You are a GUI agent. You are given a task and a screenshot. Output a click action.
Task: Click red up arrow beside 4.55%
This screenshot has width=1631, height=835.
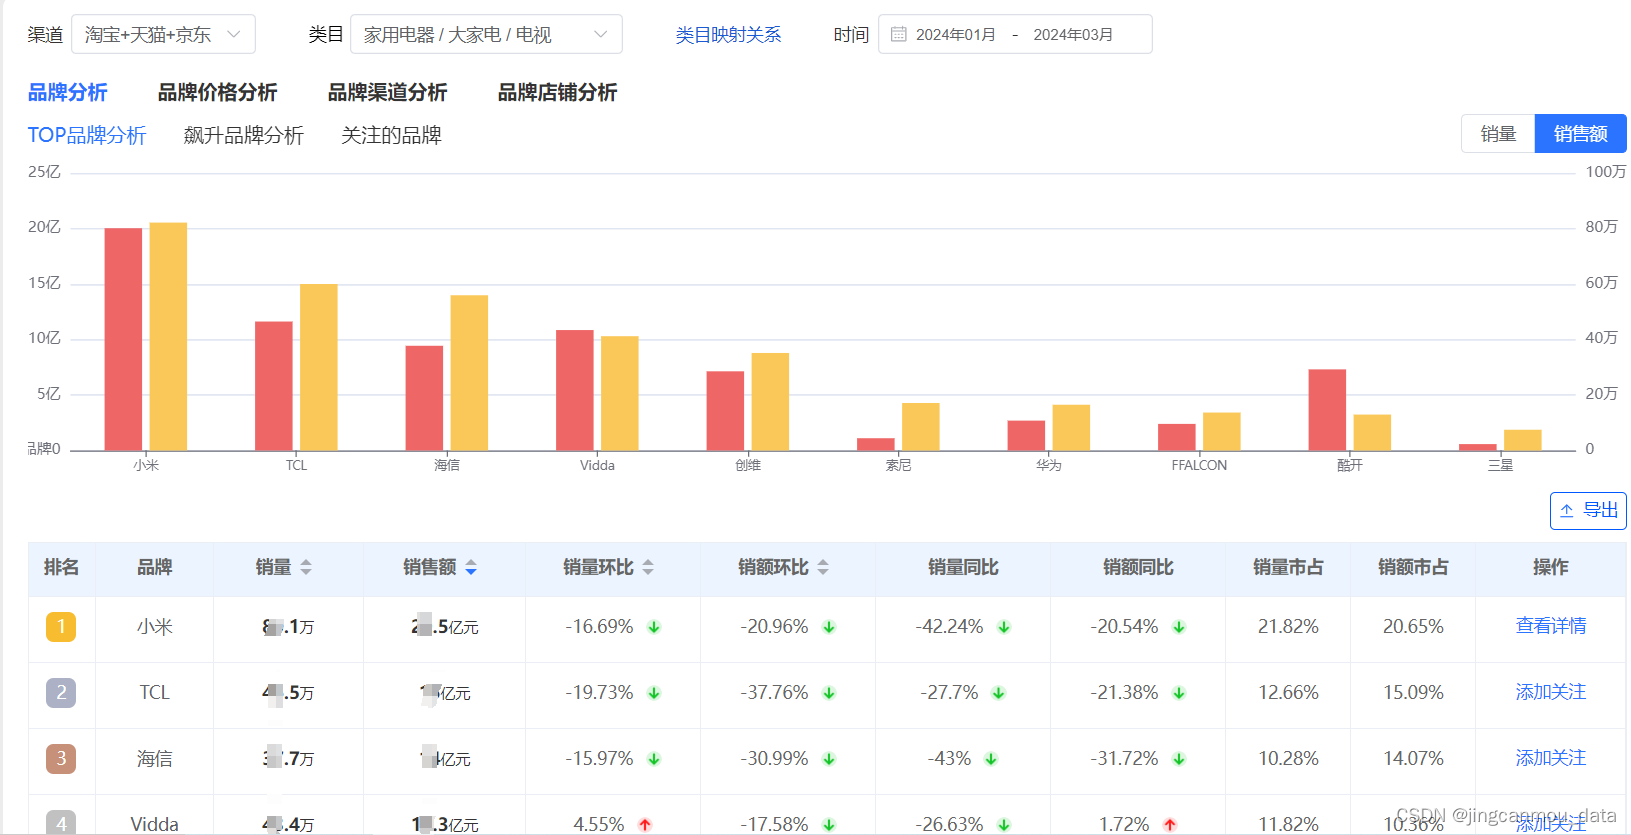pyautogui.click(x=645, y=825)
